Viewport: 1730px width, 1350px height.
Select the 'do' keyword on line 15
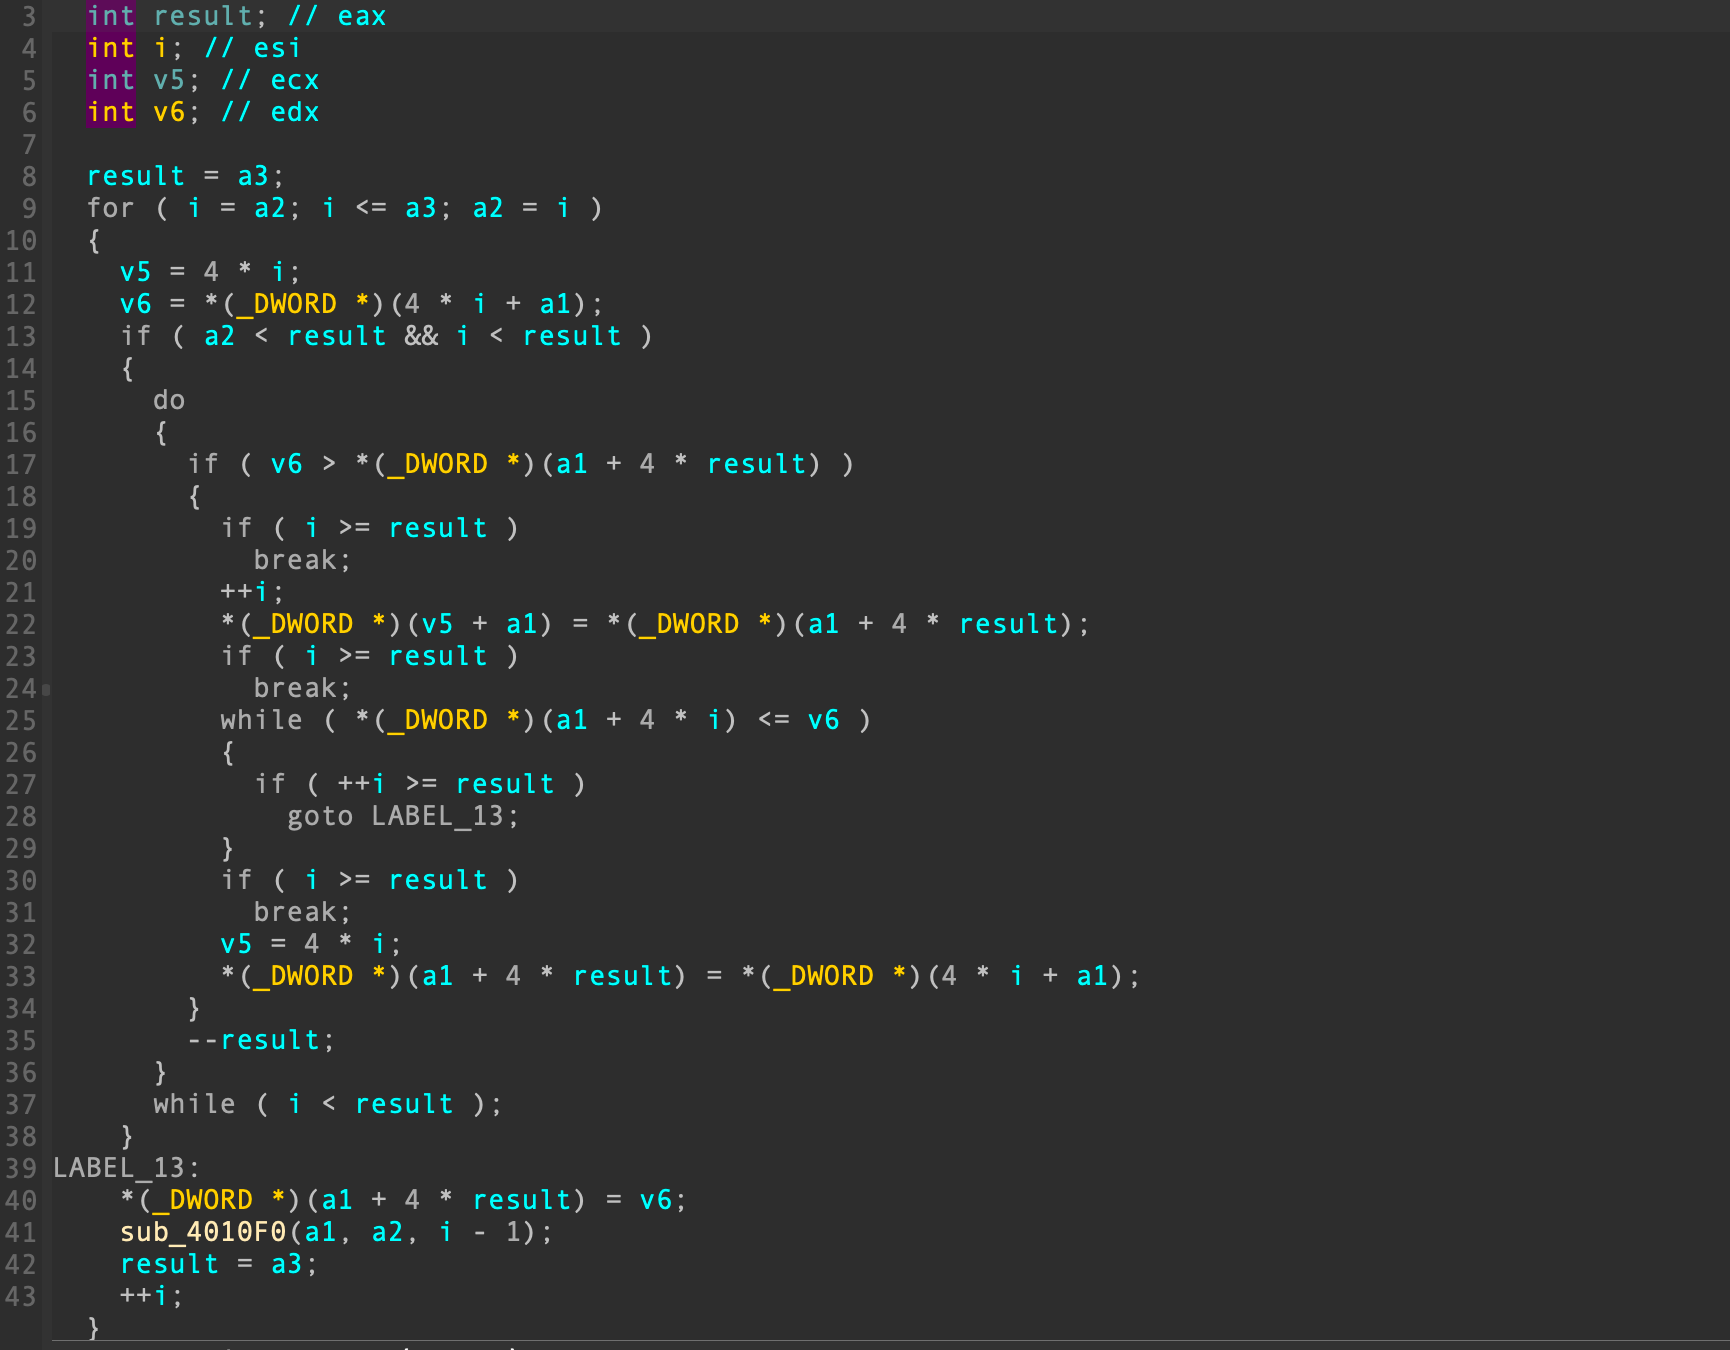tap(169, 400)
